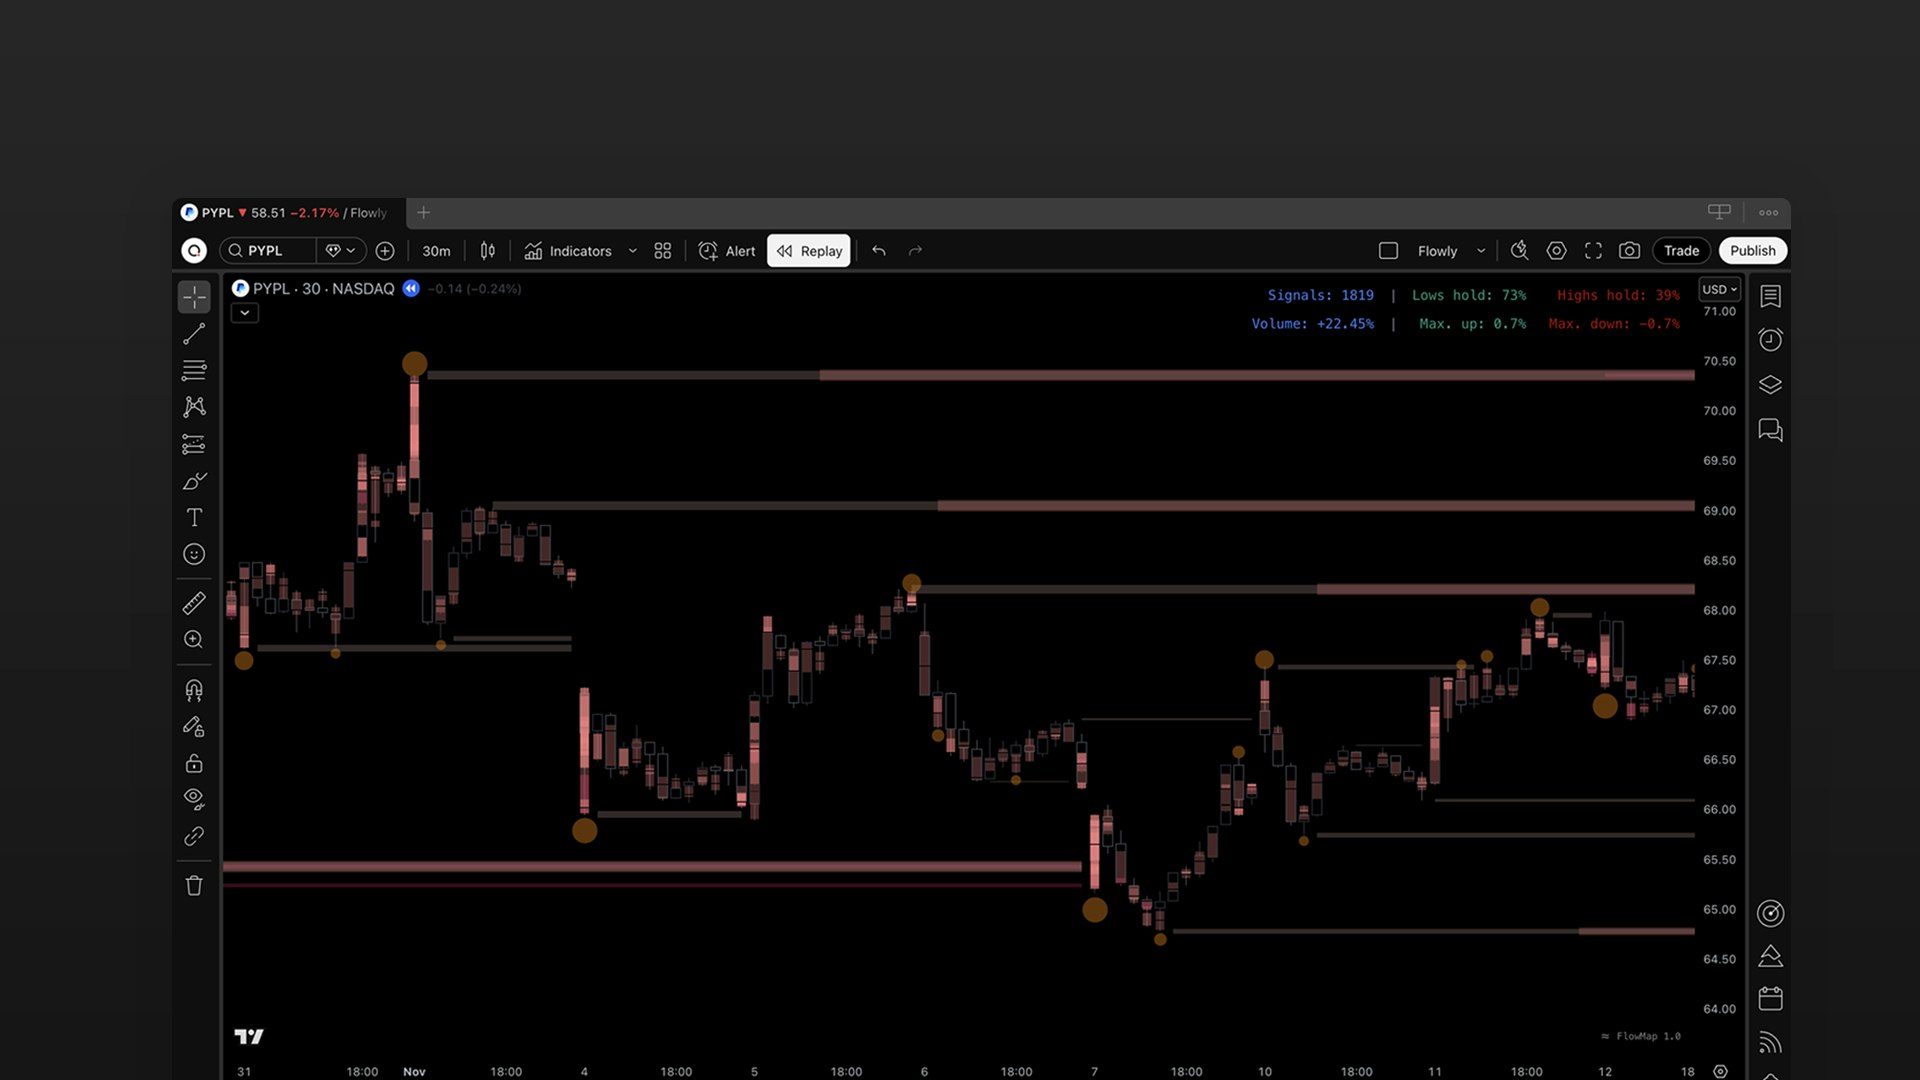Select the trend line drawing tool
This screenshot has height=1080, width=1920.
tap(194, 333)
